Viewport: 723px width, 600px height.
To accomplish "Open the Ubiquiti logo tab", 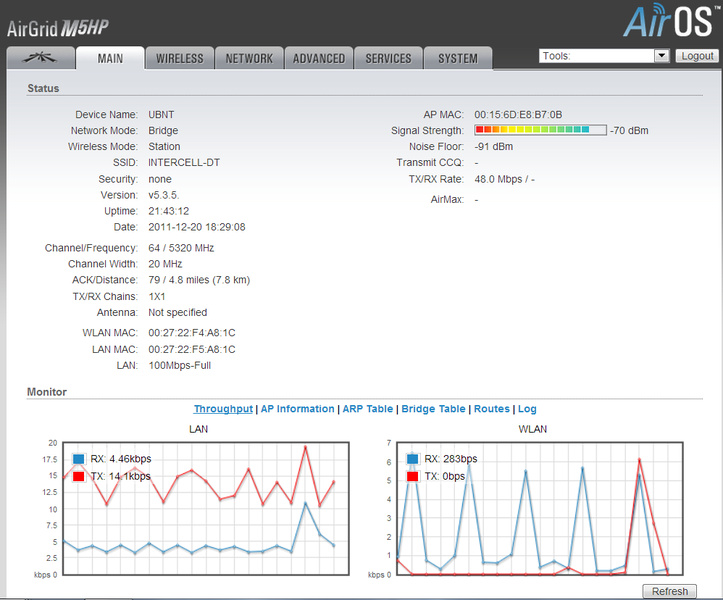I will tap(41, 58).
